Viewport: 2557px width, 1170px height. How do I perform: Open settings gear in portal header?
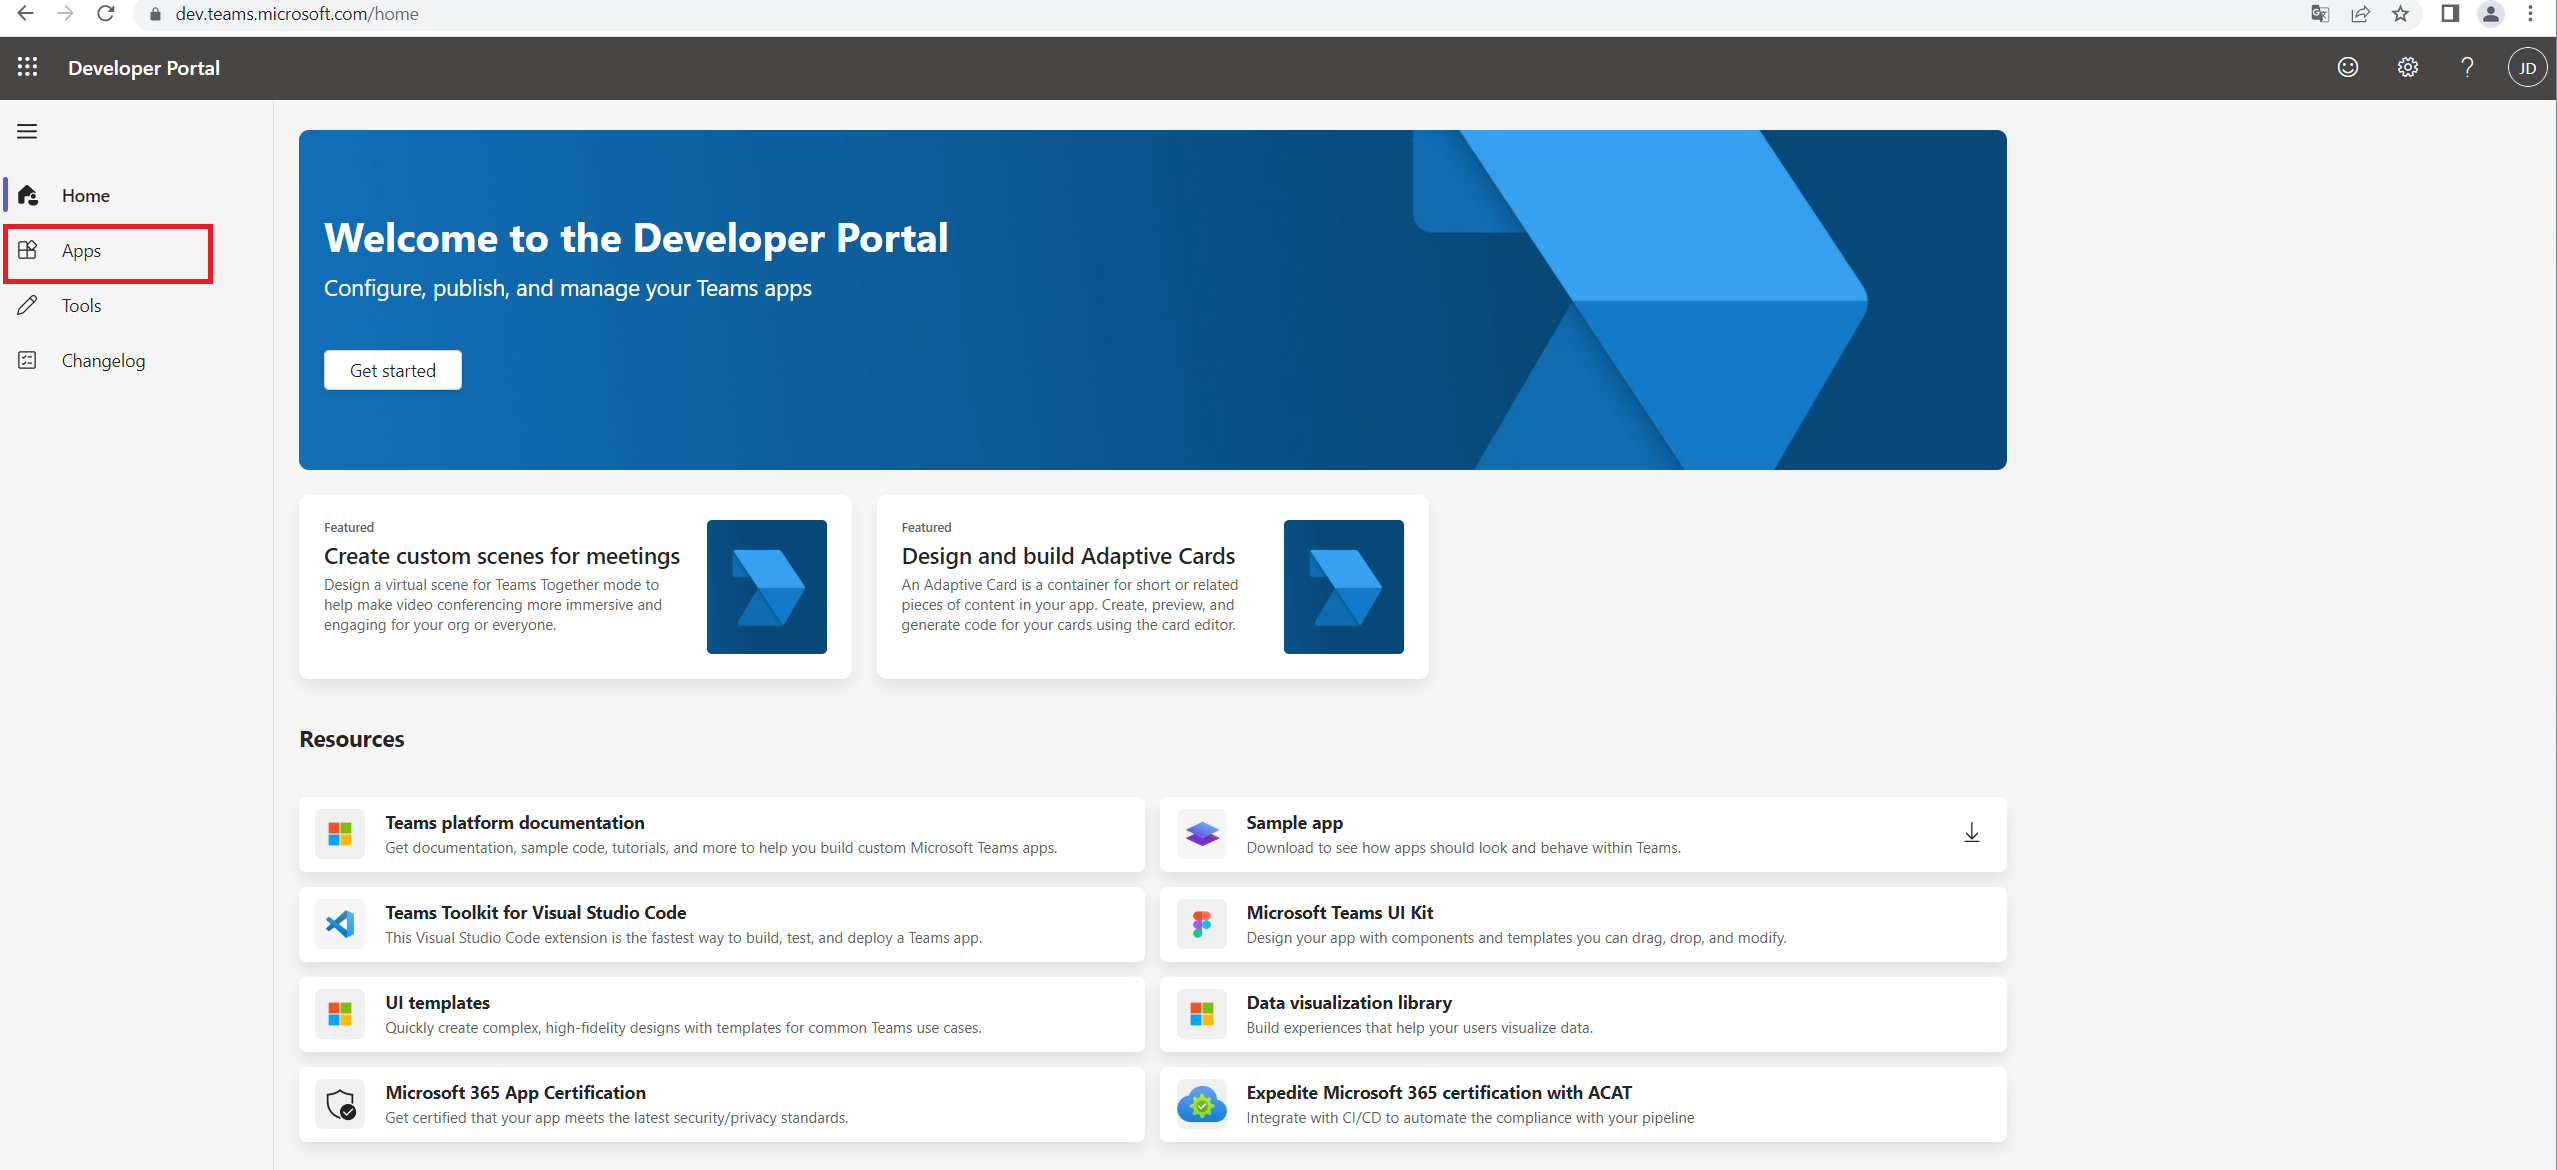[2407, 67]
